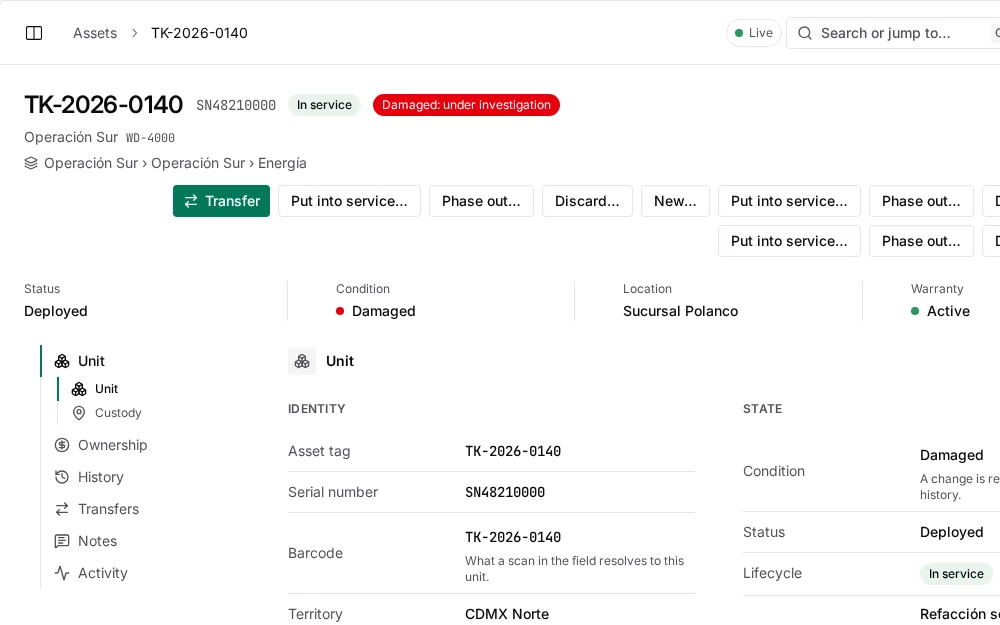Click the Damaged: under investigation badge
The image size is (1000, 625).
click(466, 105)
